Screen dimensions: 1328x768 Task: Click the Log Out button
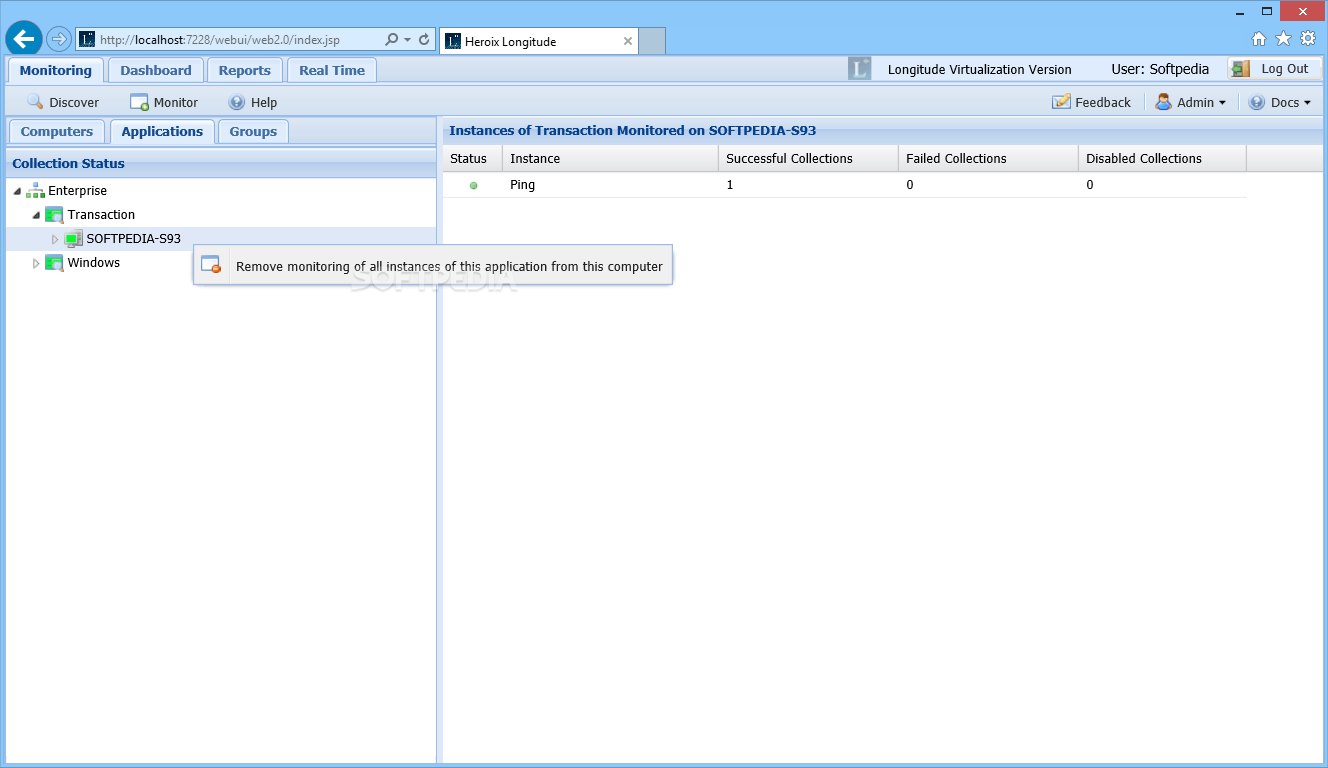click(1275, 69)
